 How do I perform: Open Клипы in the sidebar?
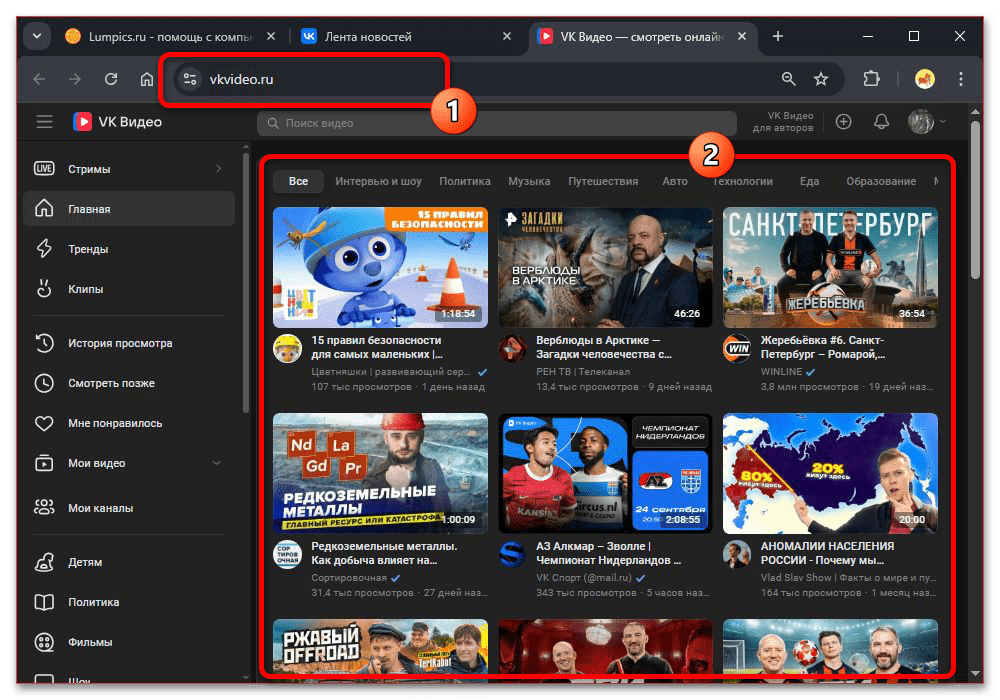tap(128, 289)
